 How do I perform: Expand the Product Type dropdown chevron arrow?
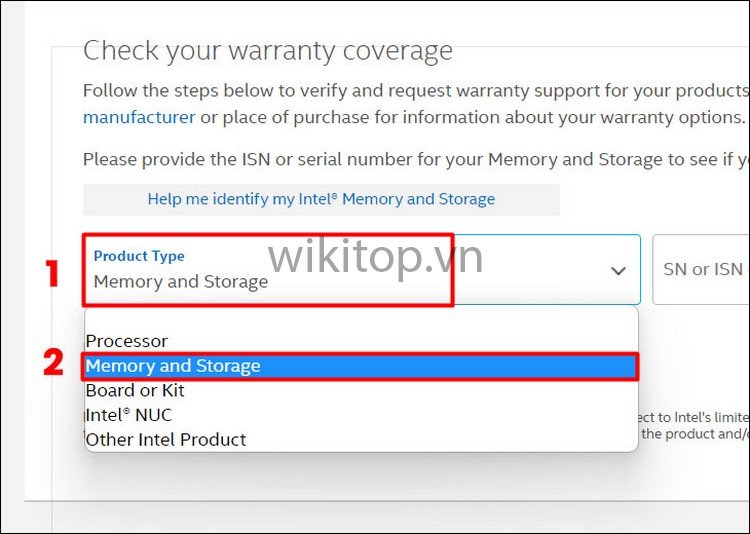click(618, 271)
